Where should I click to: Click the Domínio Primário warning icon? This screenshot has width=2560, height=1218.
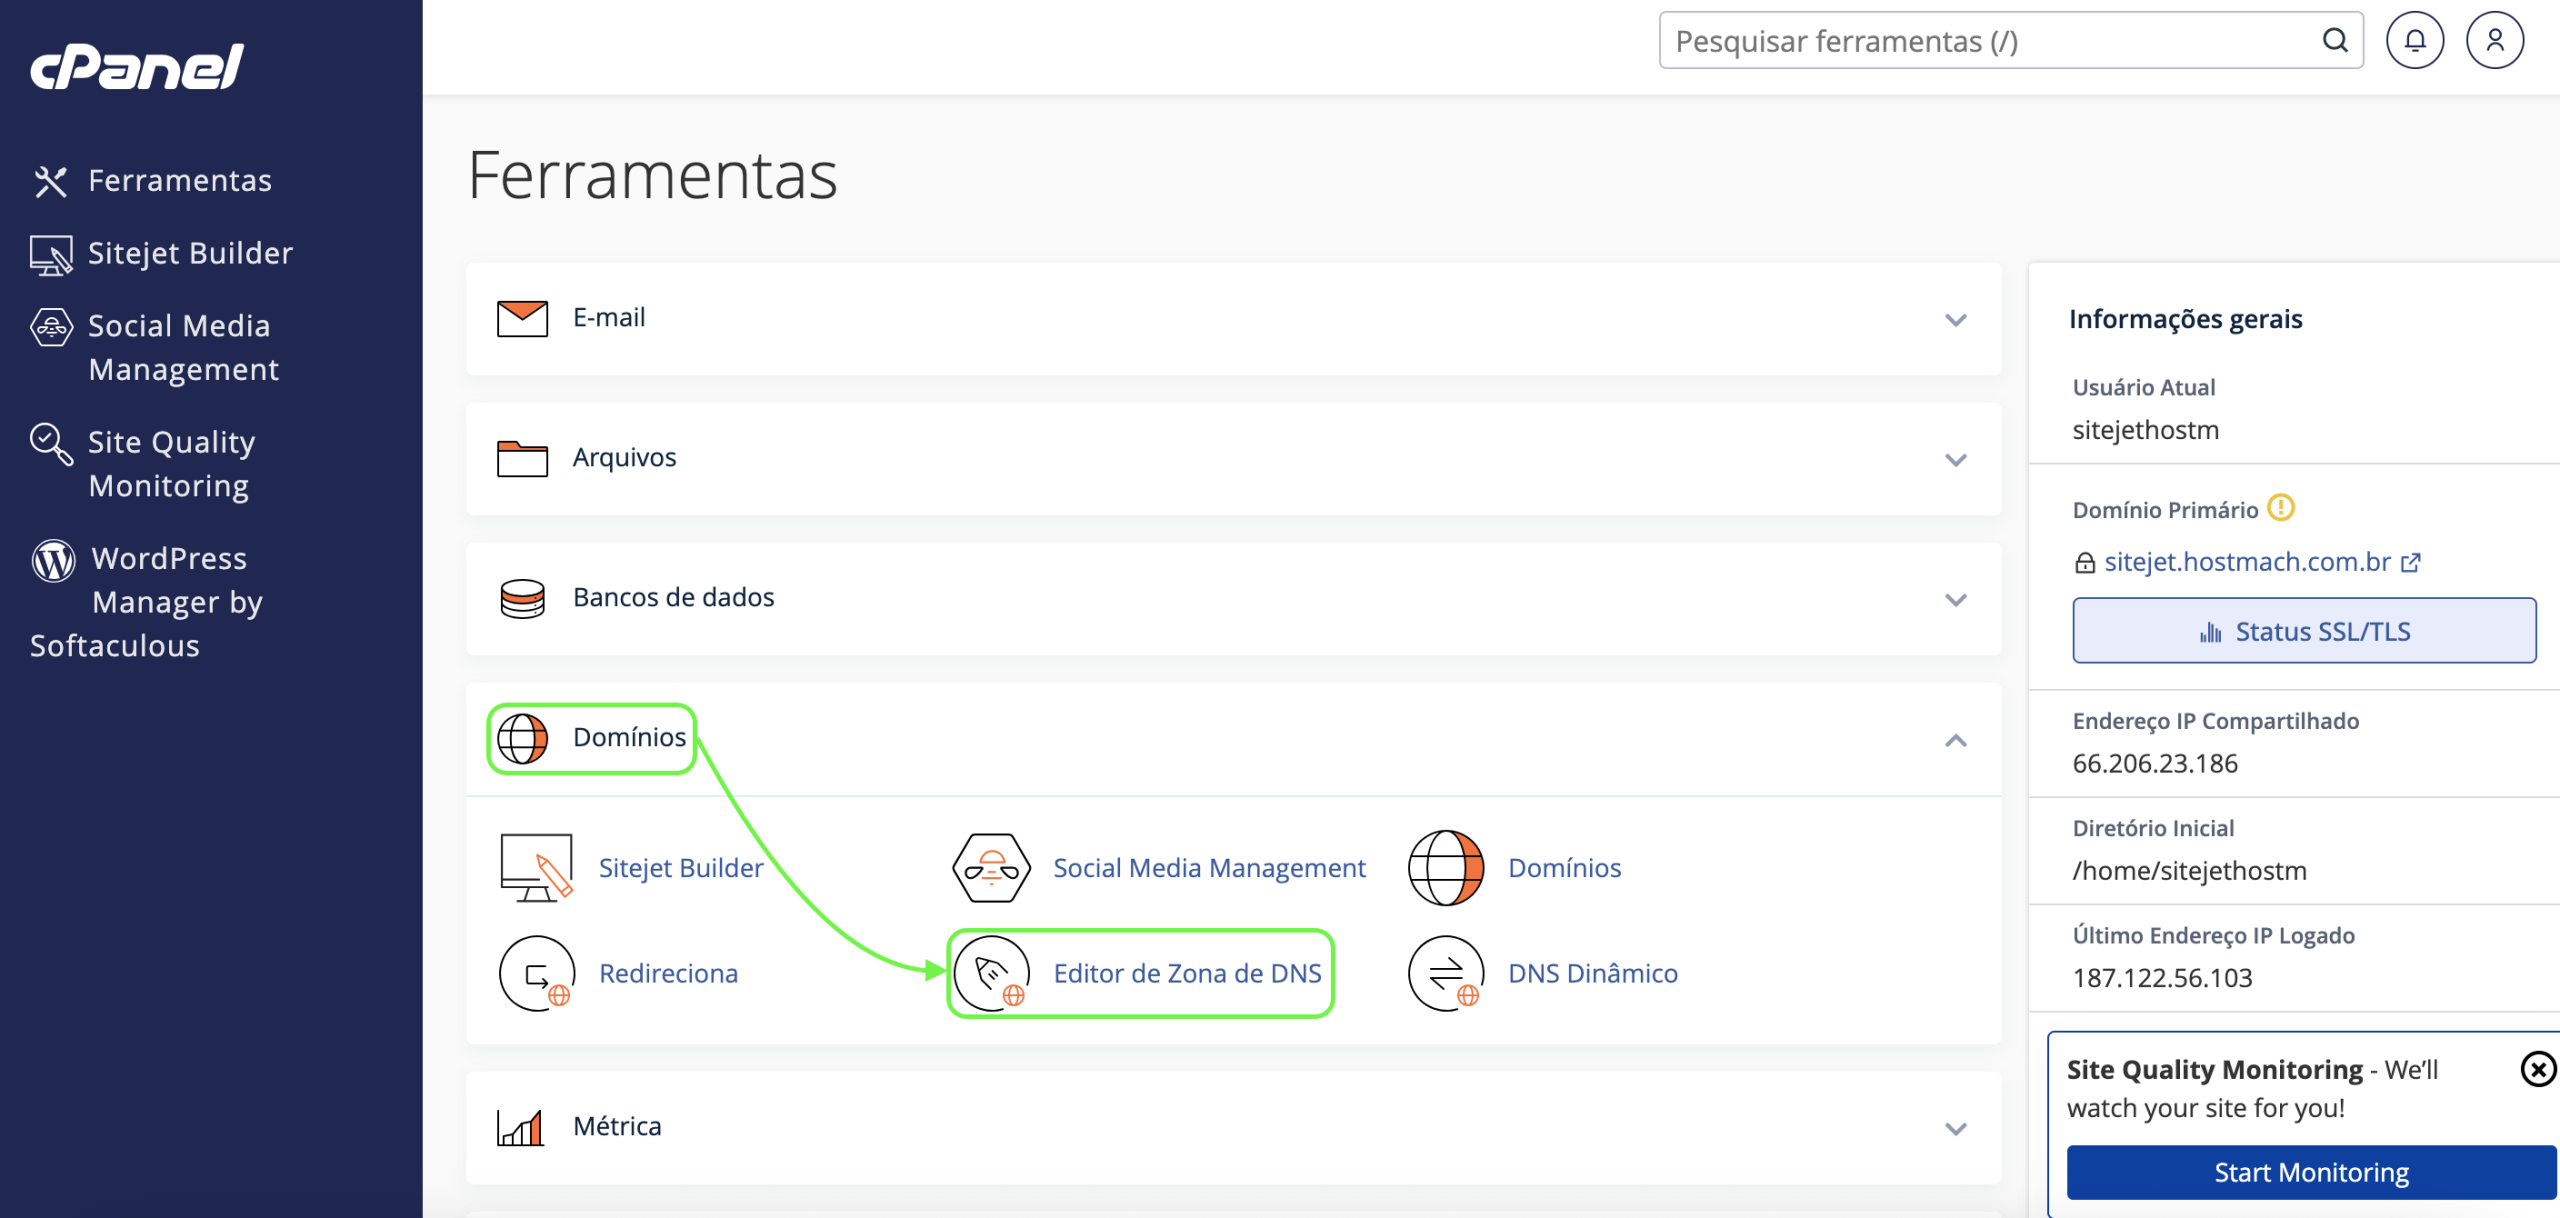click(x=2280, y=508)
